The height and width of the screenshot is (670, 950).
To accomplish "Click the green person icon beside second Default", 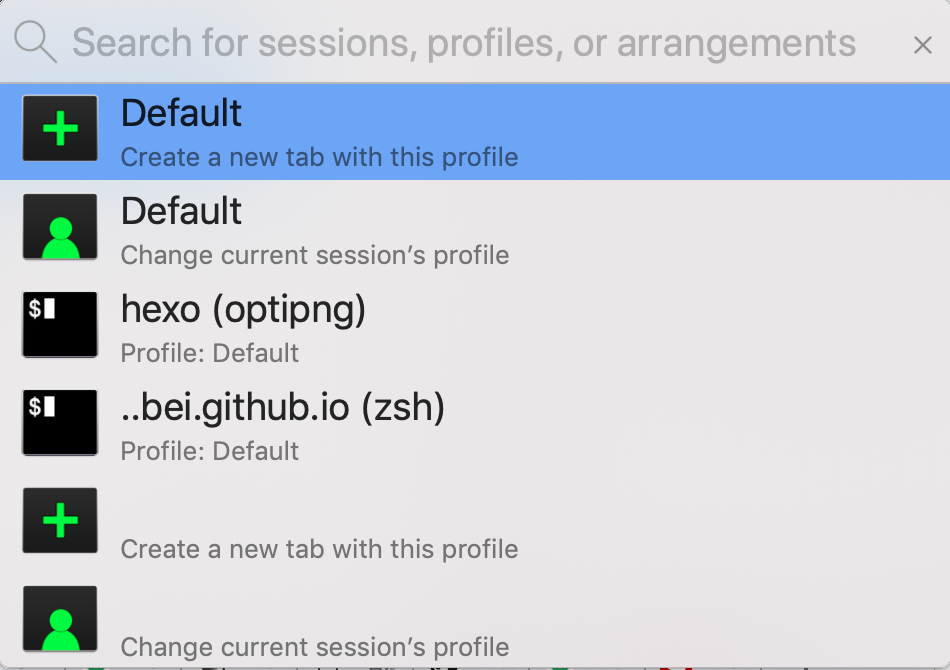I will [60, 227].
